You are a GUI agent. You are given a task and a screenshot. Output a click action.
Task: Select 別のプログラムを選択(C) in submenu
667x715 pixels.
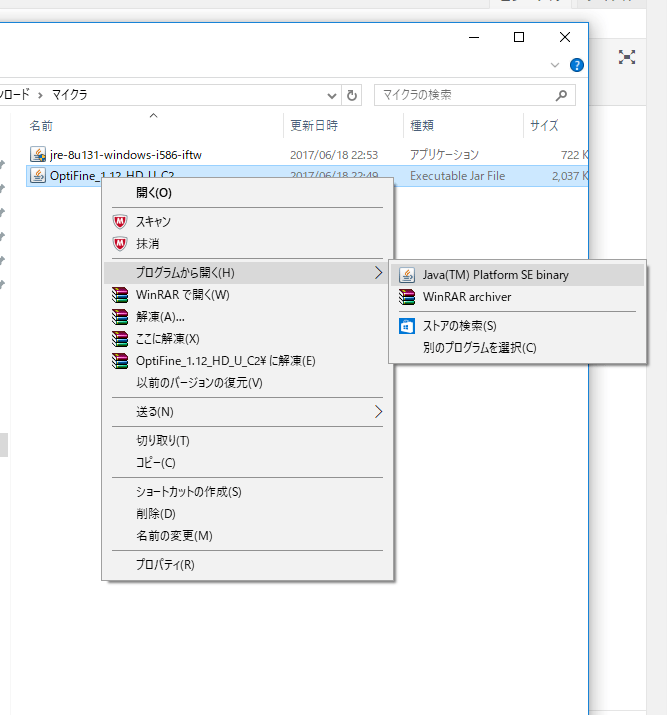[x=517, y=348]
